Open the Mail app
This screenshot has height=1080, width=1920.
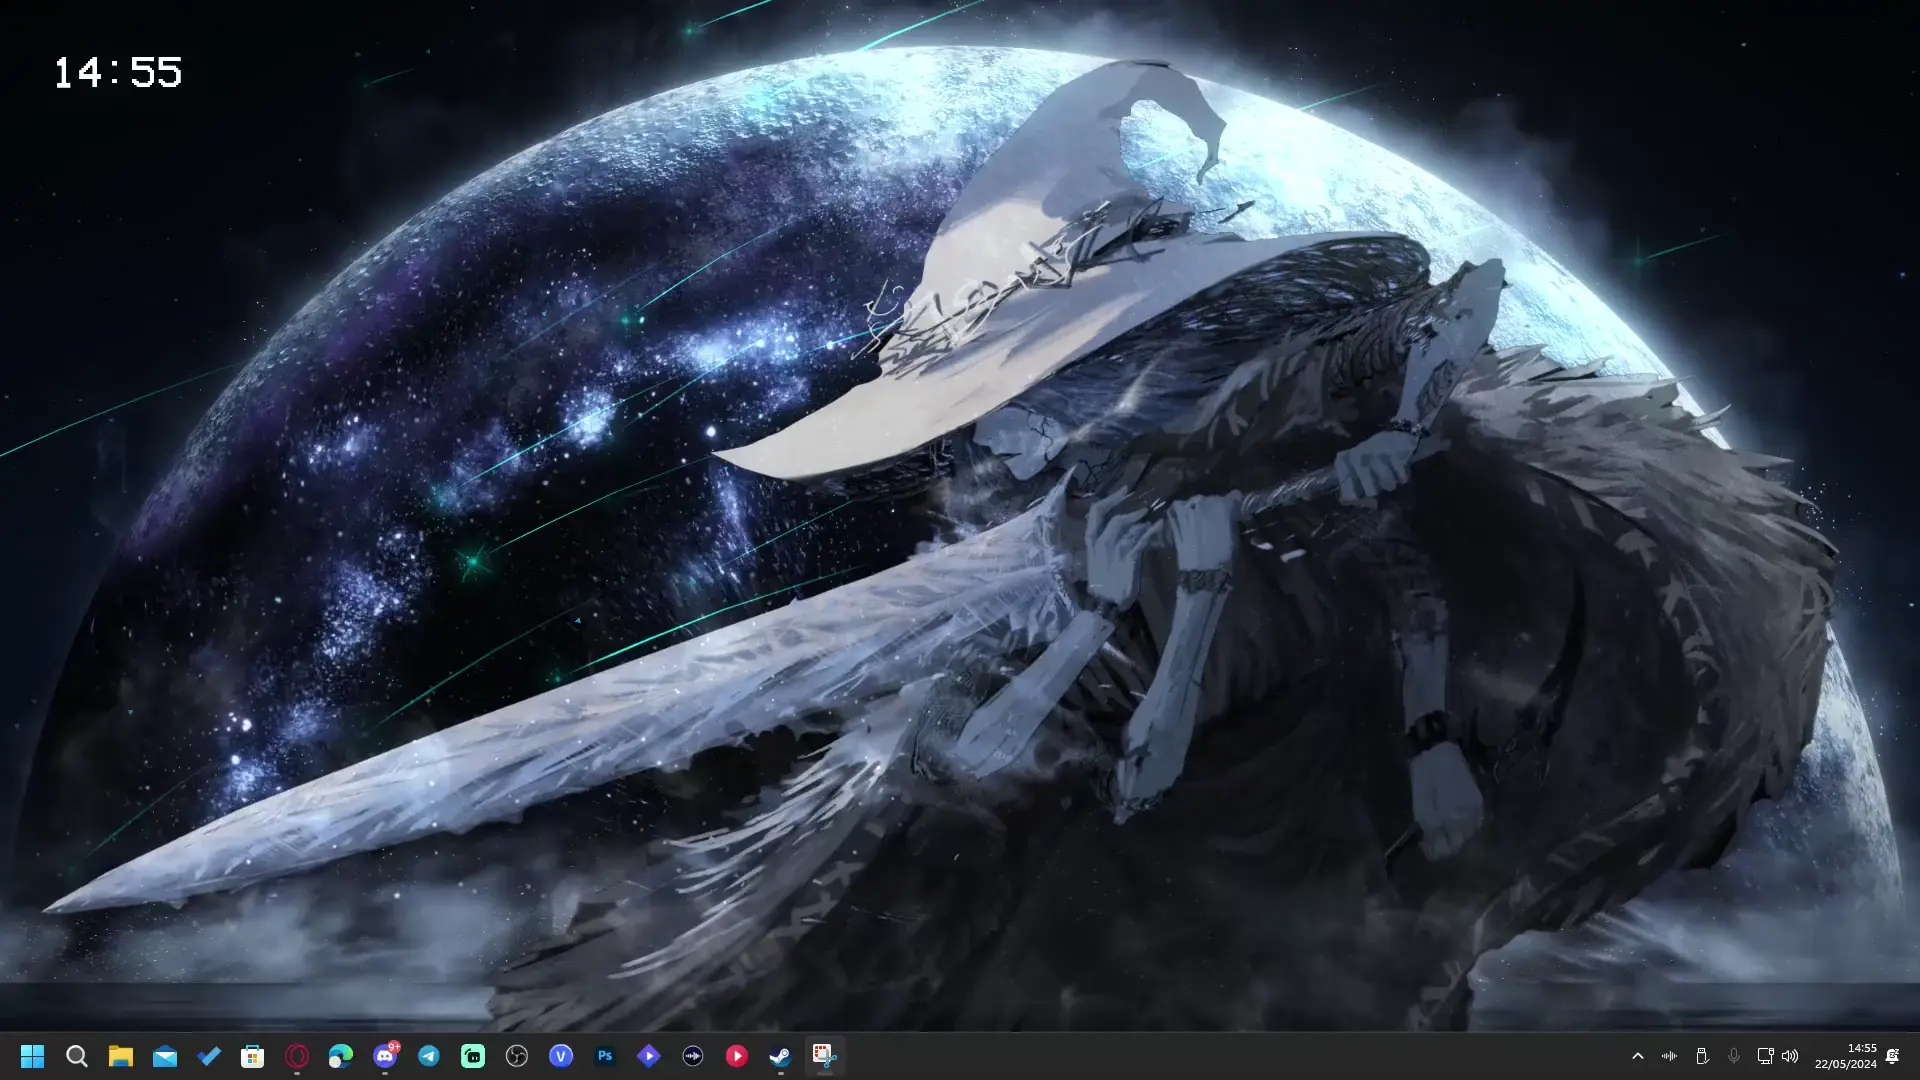pos(165,1056)
